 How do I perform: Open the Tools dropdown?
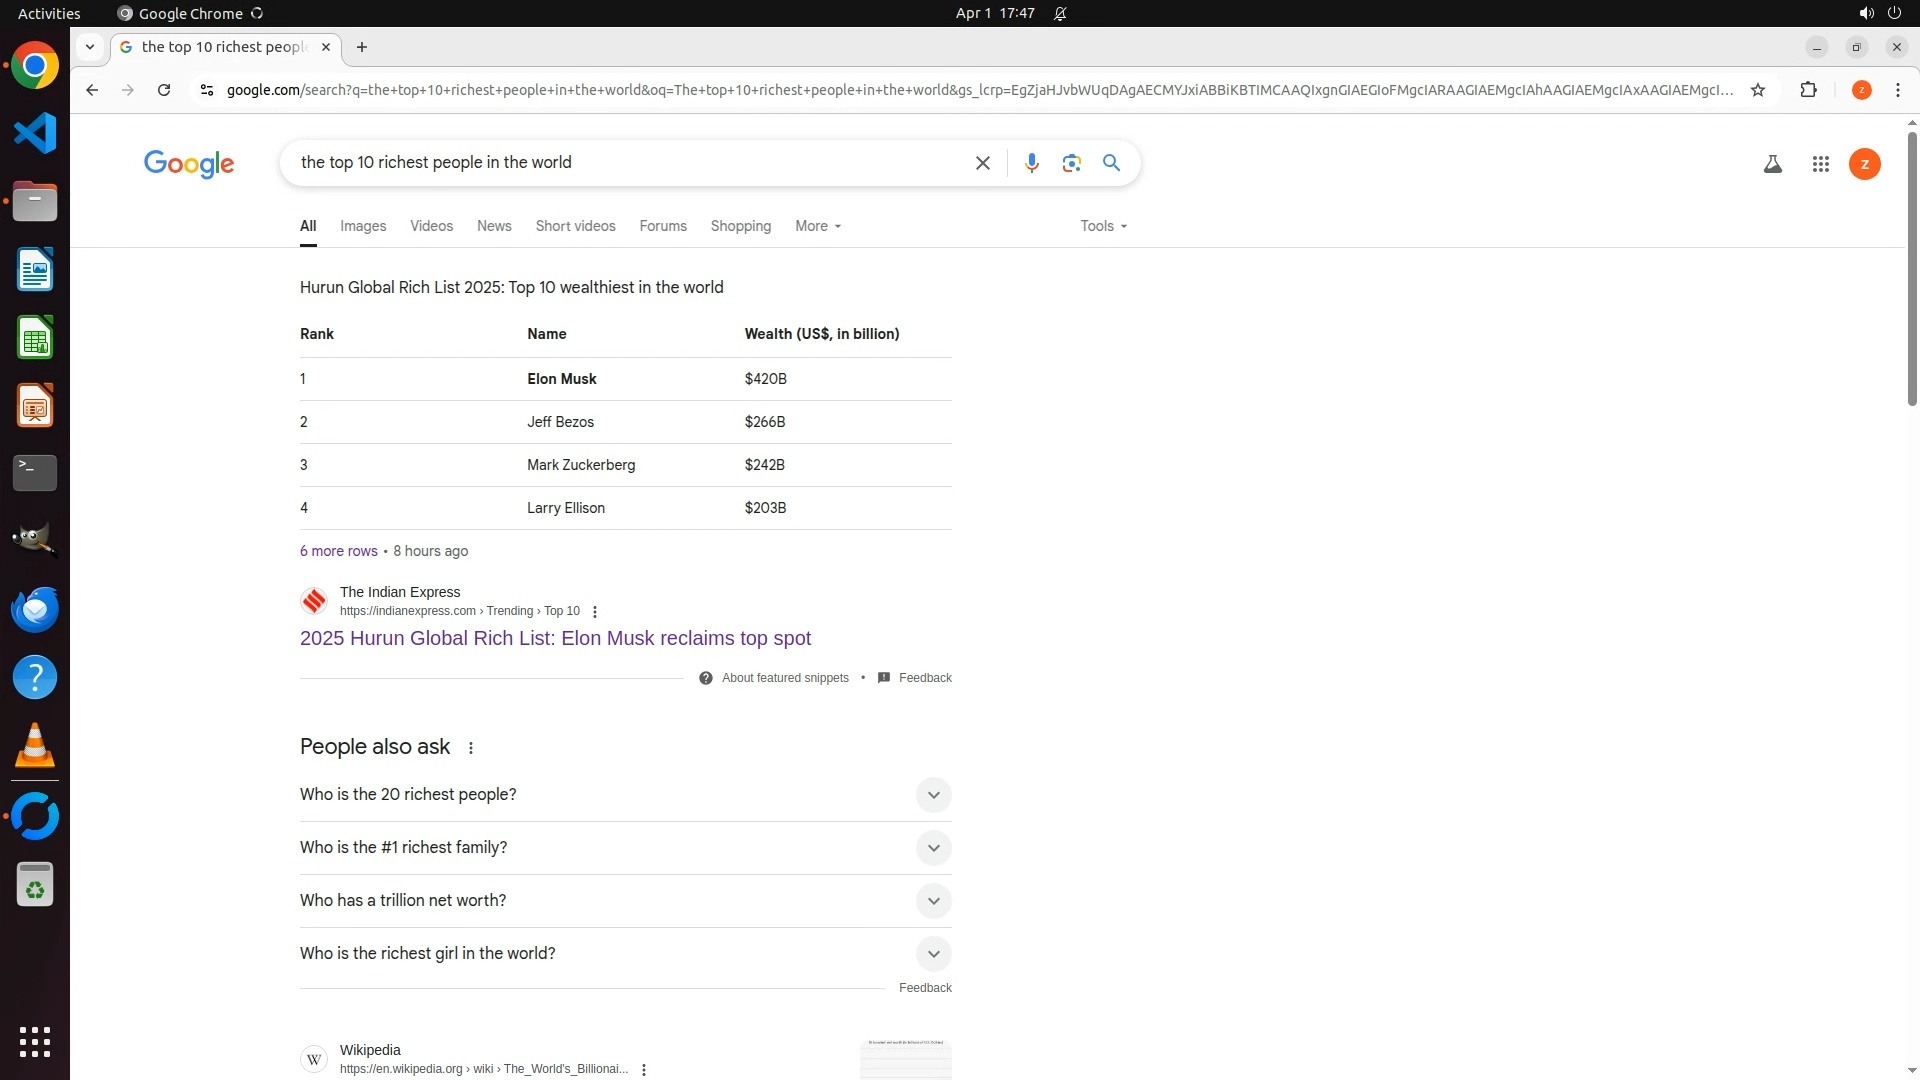click(x=1103, y=226)
